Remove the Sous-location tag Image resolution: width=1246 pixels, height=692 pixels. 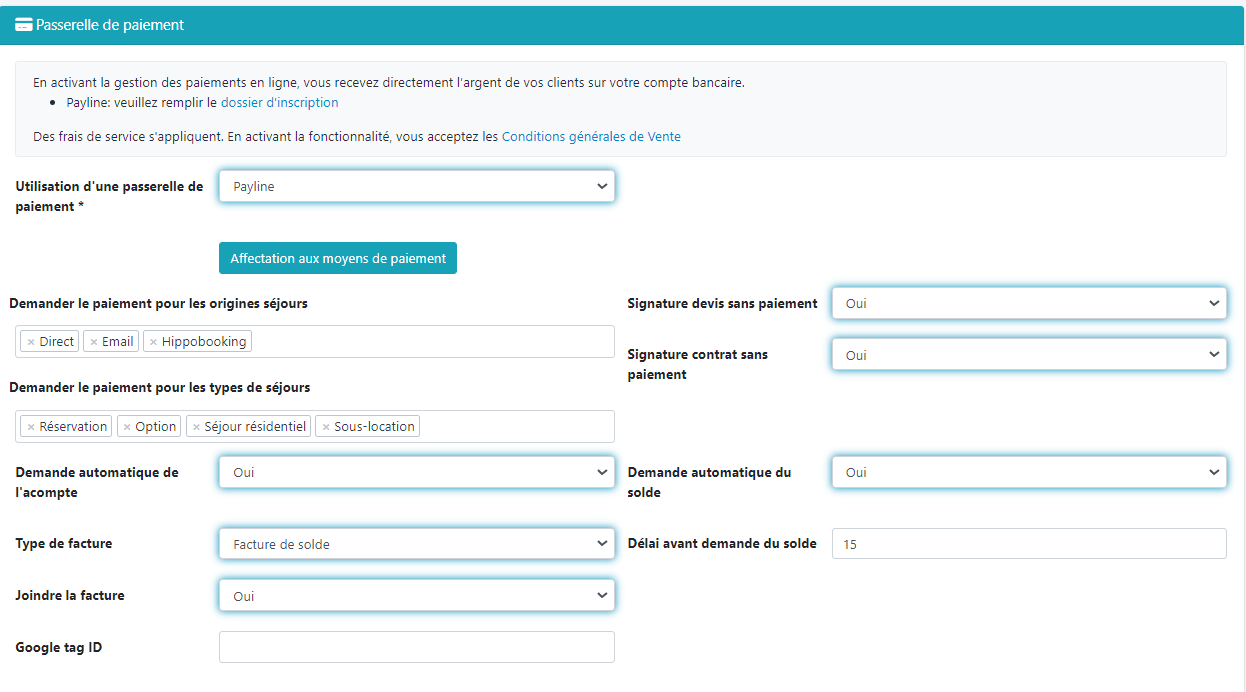pos(325,427)
